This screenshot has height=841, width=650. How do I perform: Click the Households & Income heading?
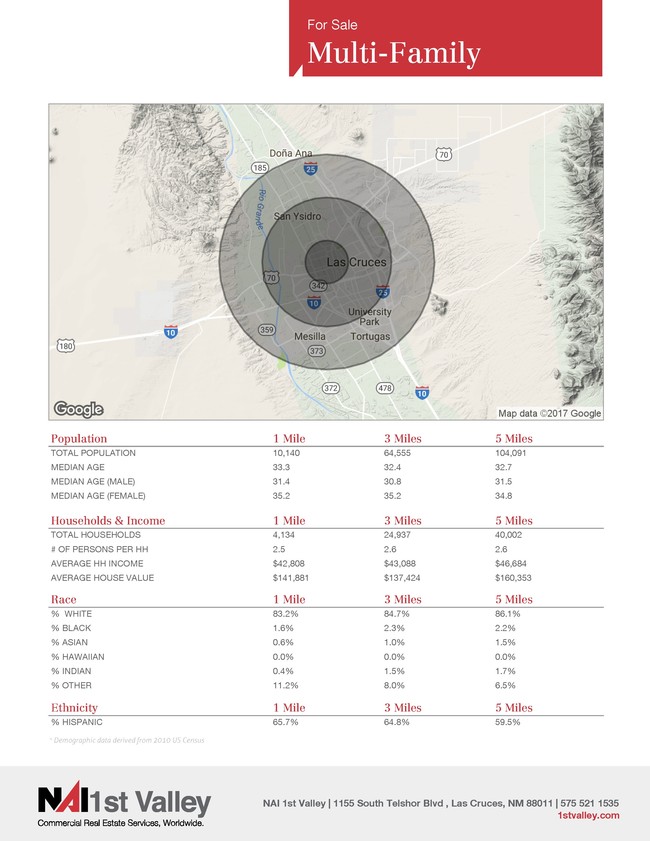click(x=108, y=520)
